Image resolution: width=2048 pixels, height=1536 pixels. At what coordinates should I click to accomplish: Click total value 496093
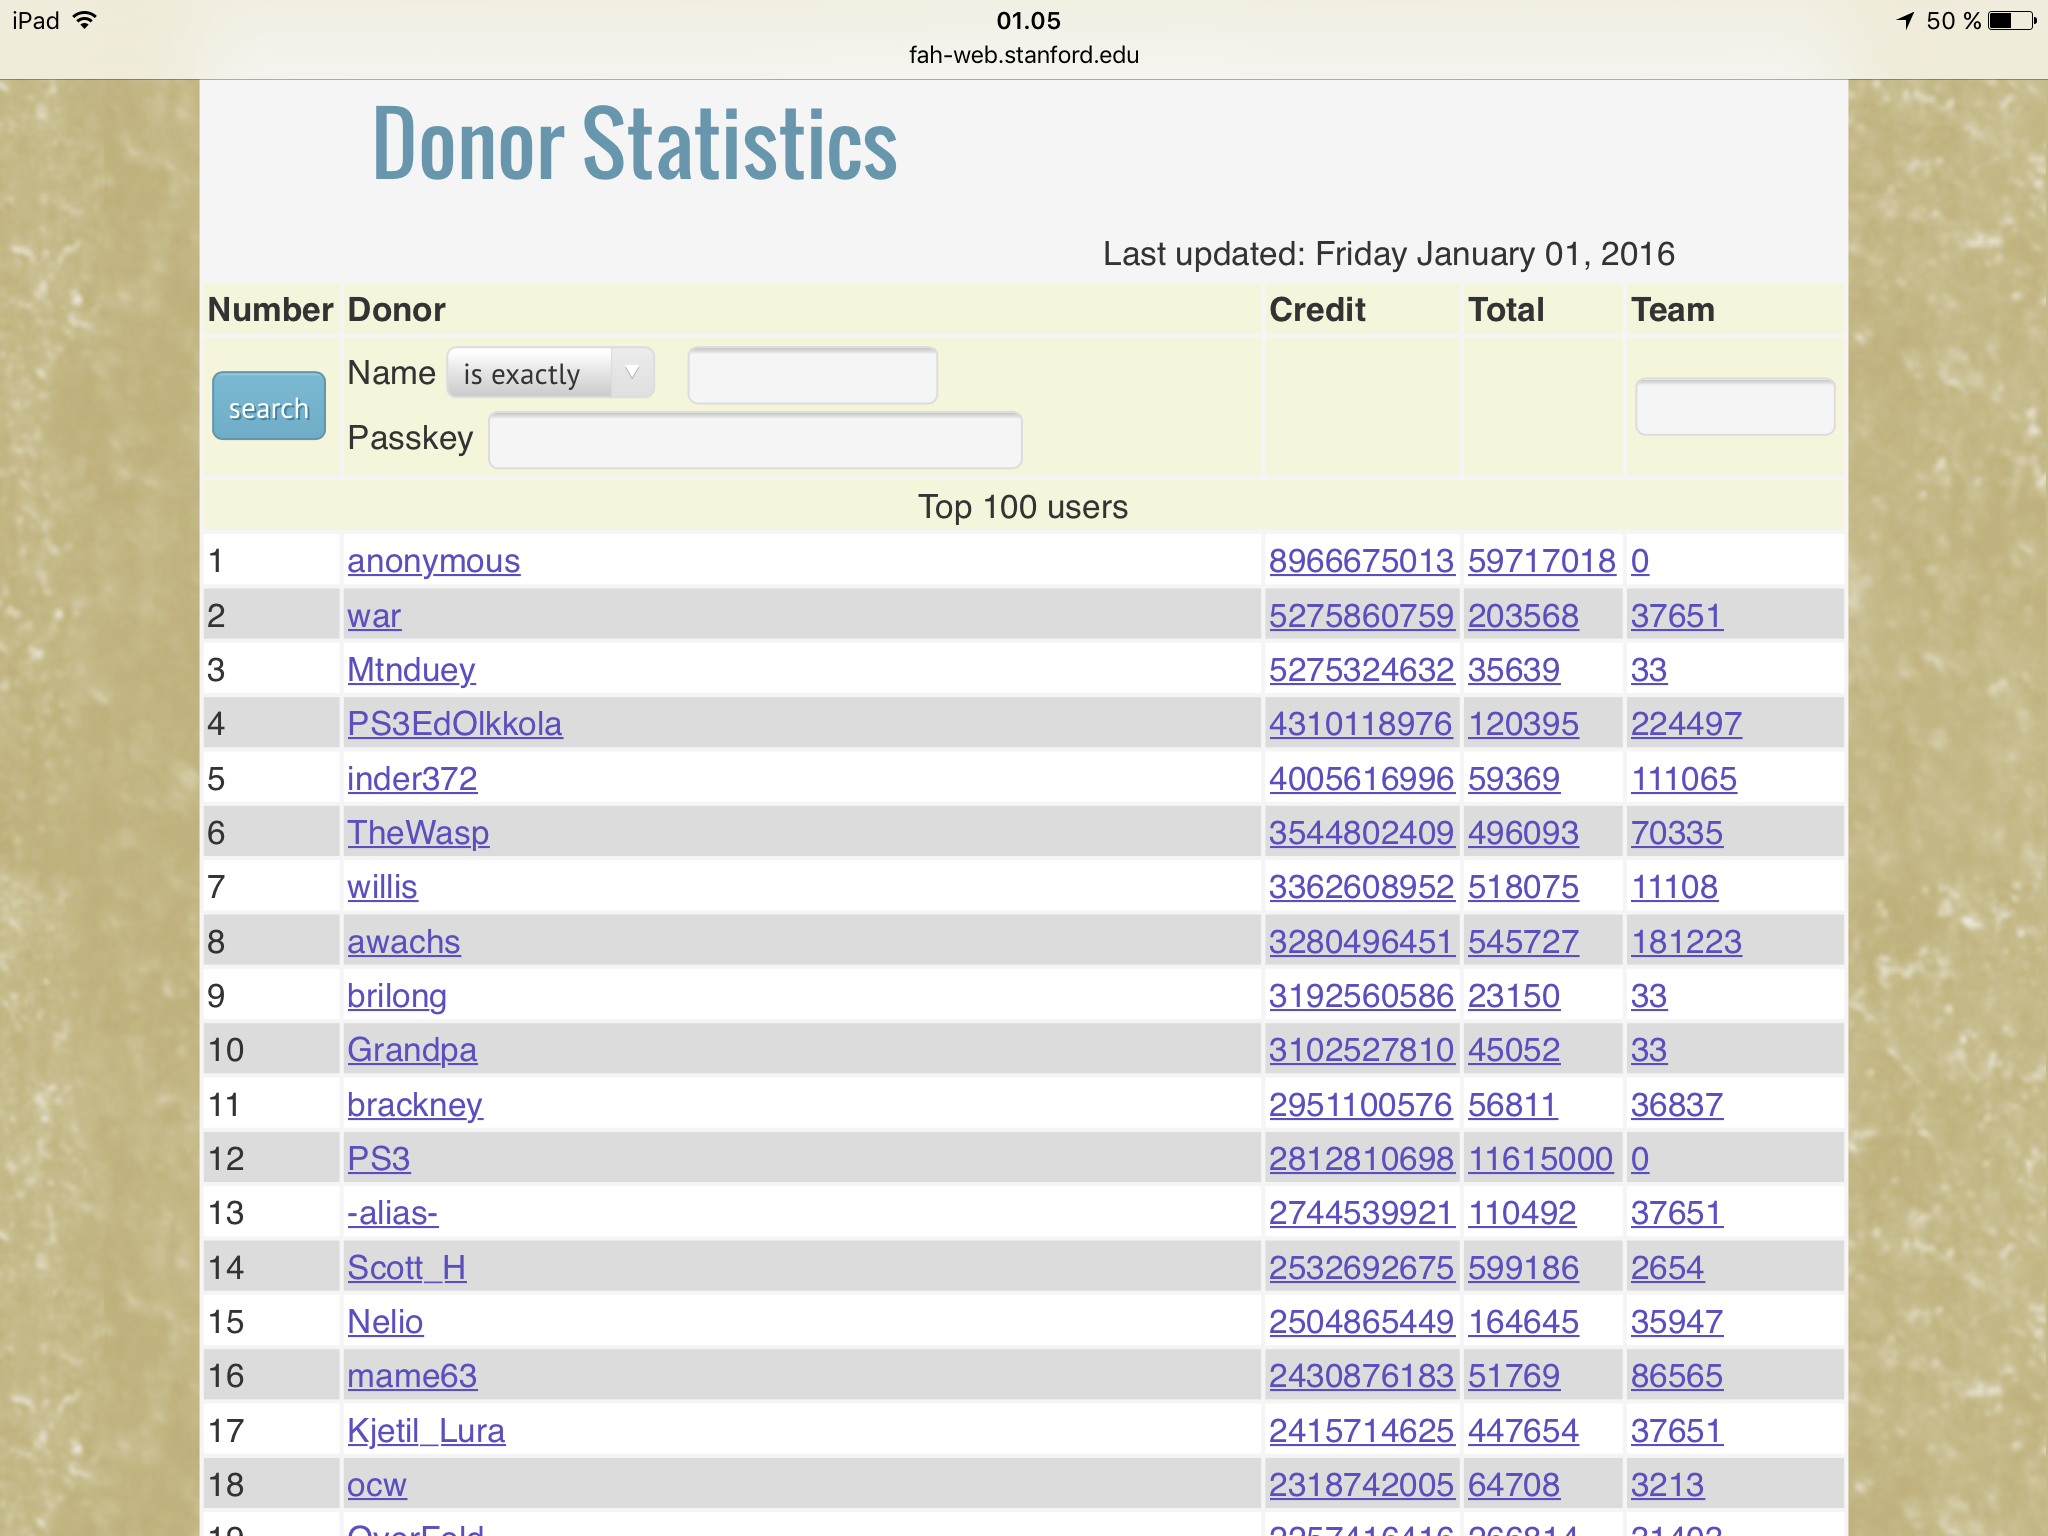(1523, 832)
